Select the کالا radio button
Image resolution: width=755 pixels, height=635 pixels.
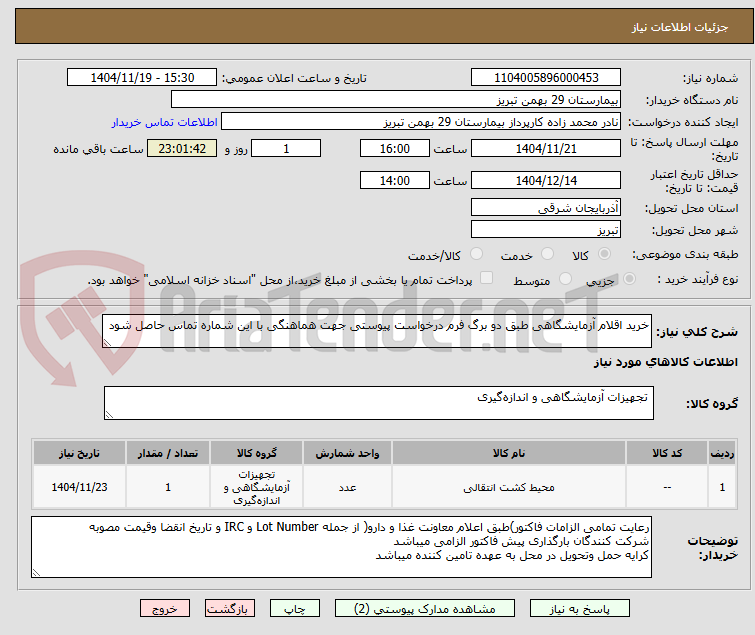point(604,254)
